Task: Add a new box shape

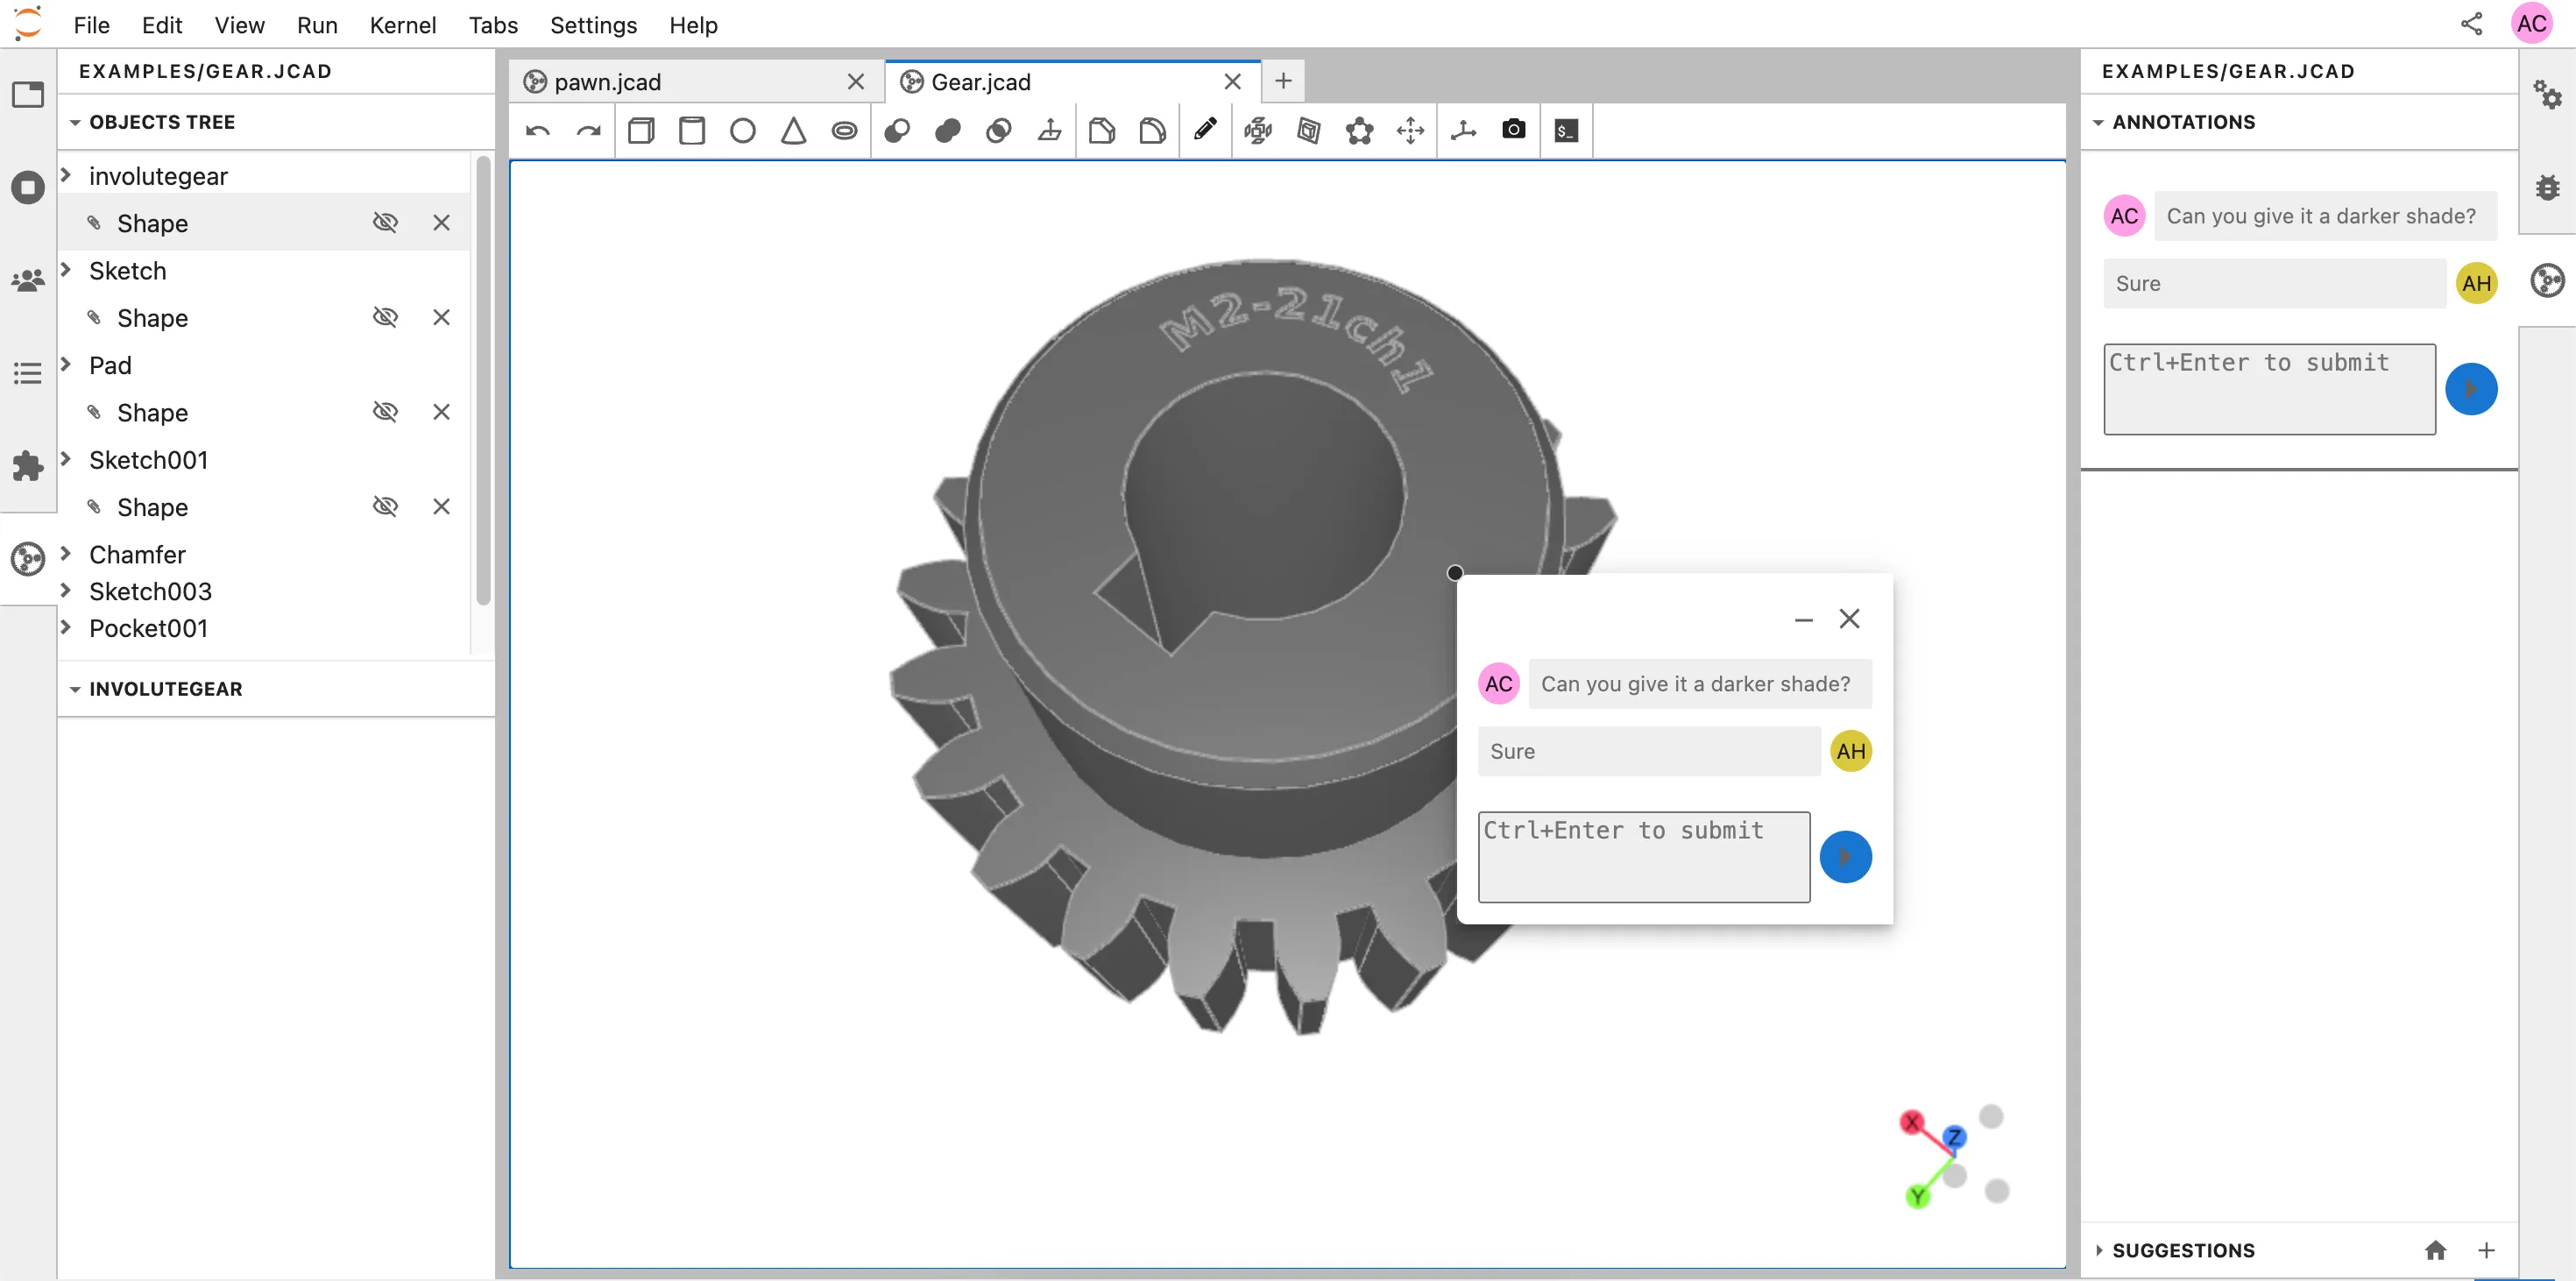Action: 641,131
